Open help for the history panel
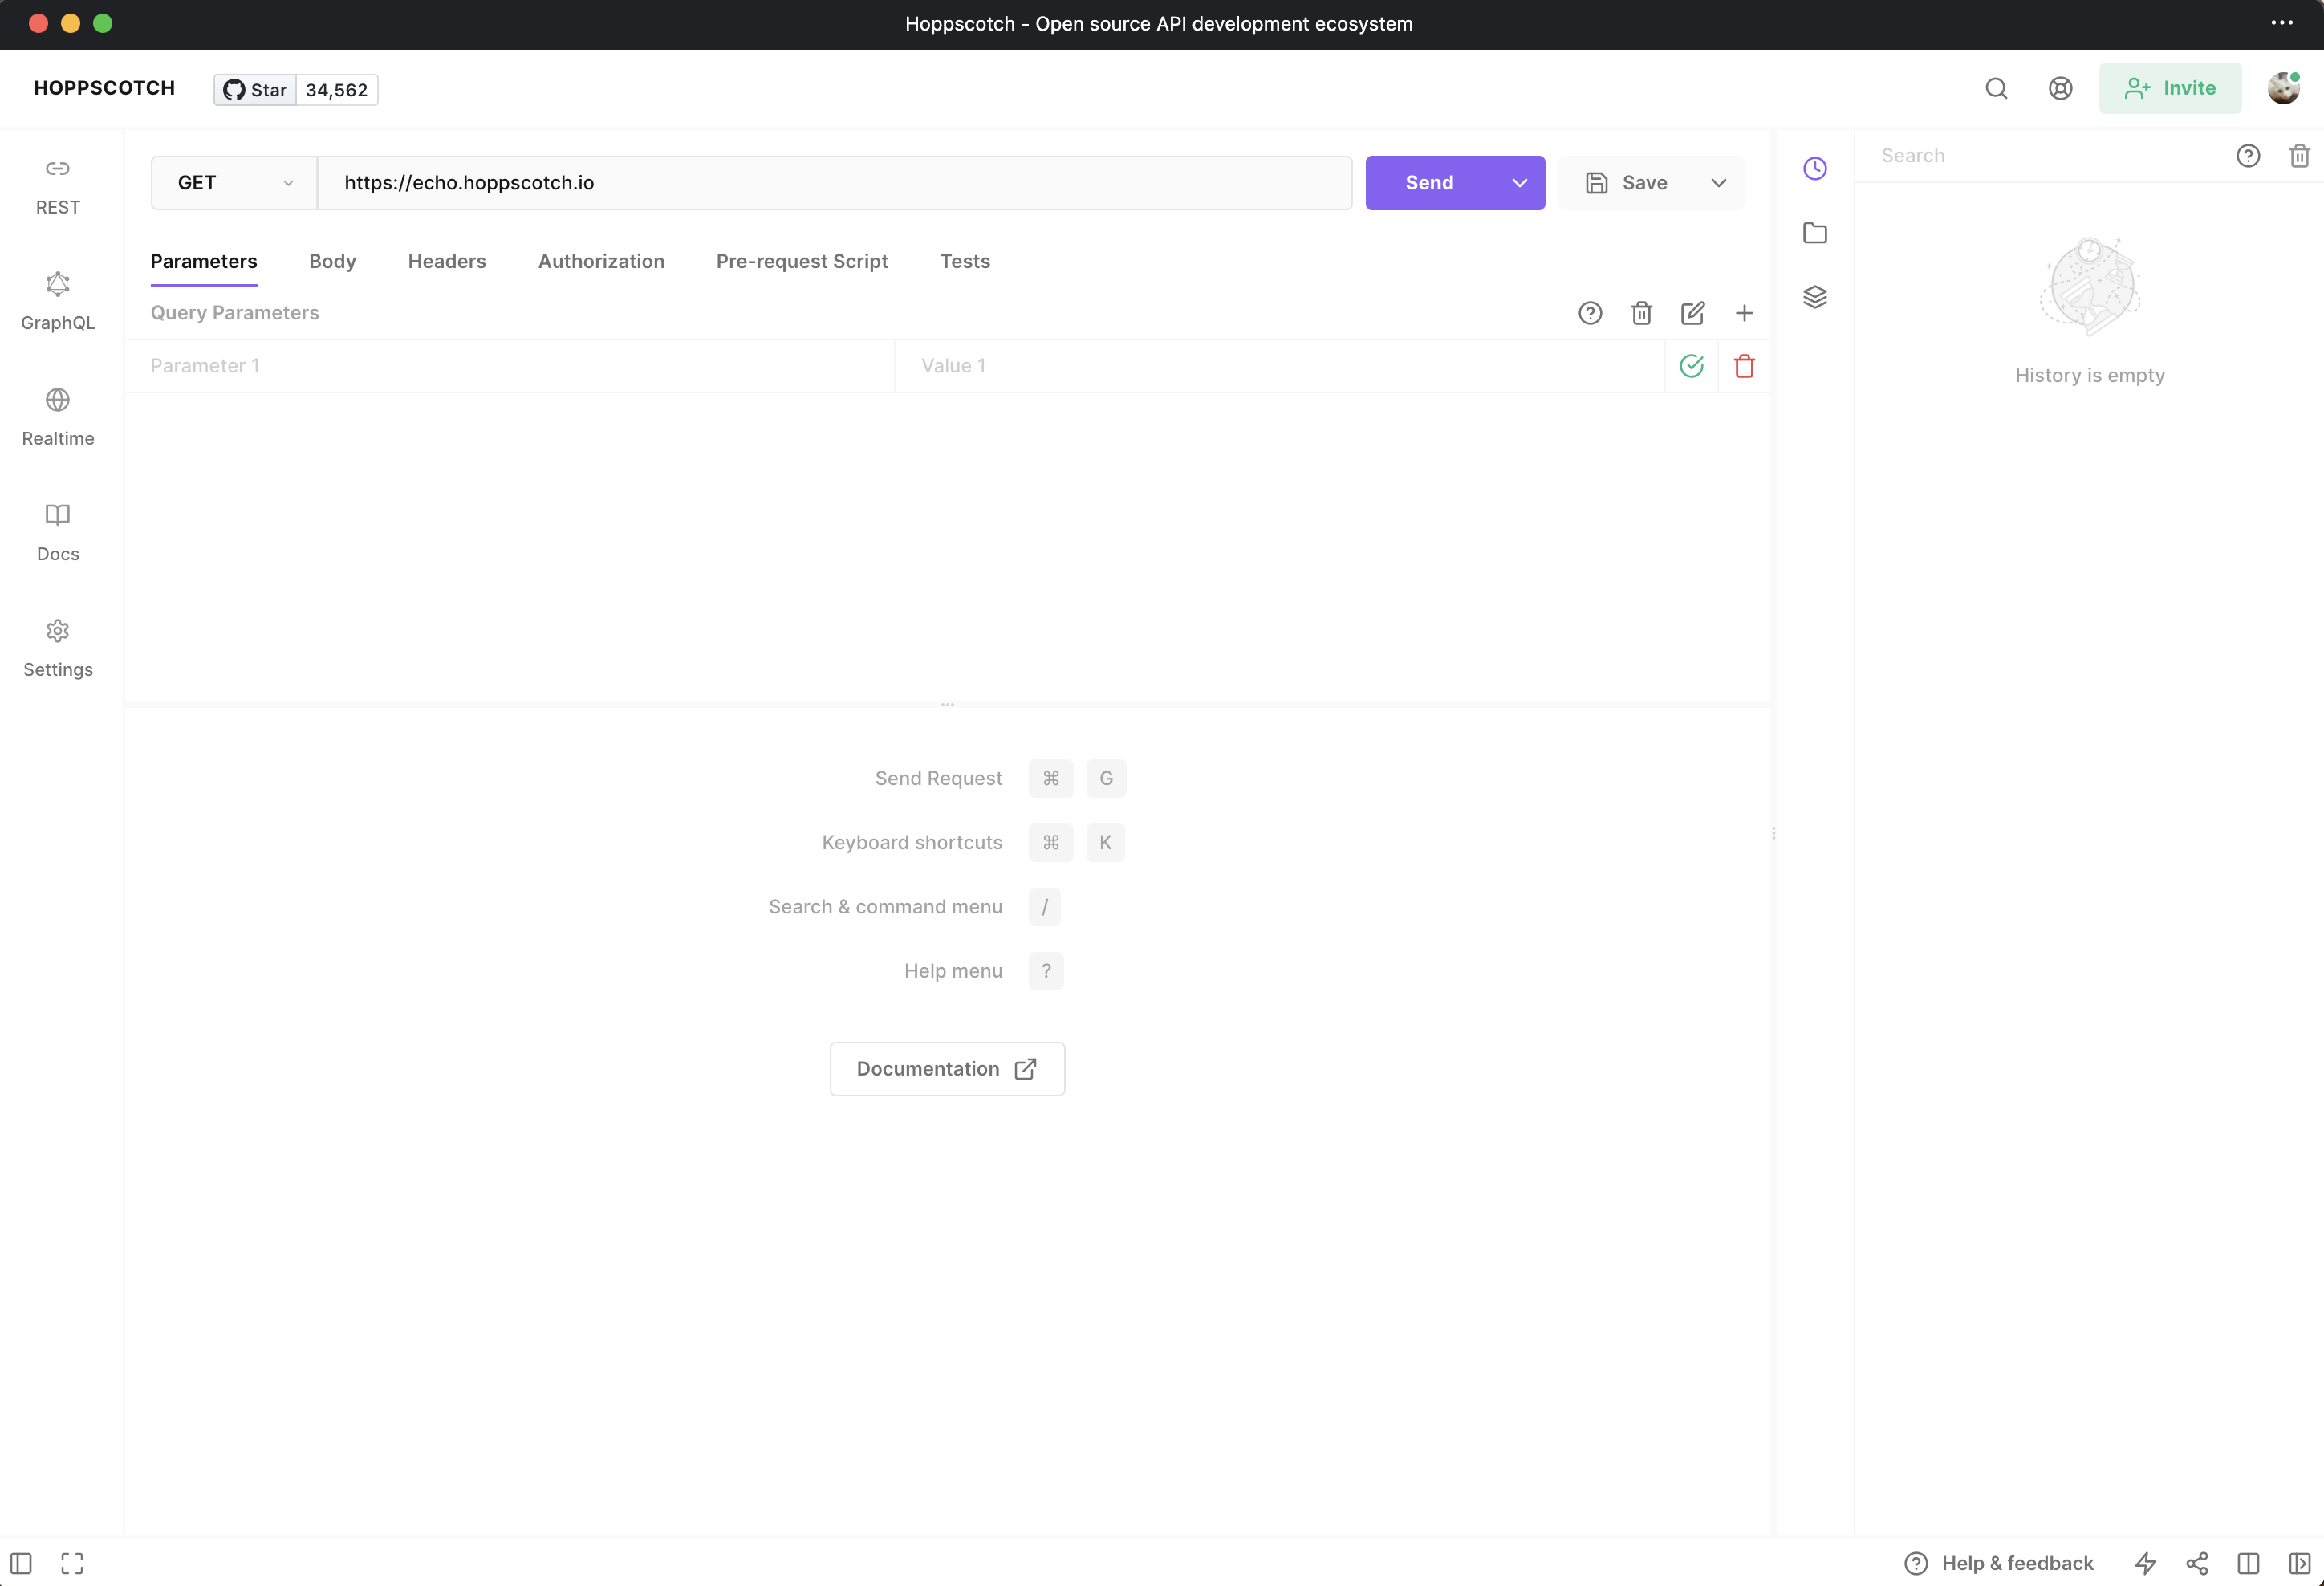The image size is (2324, 1586). (2248, 156)
